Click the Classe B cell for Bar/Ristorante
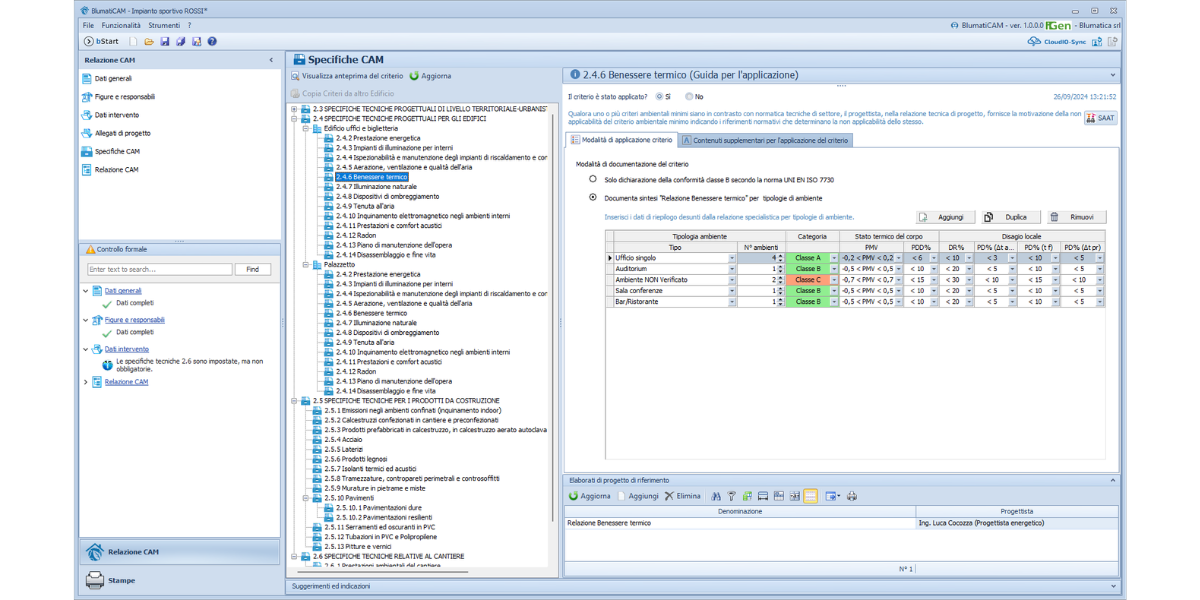The height and width of the screenshot is (600, 1200). (808, 302)
